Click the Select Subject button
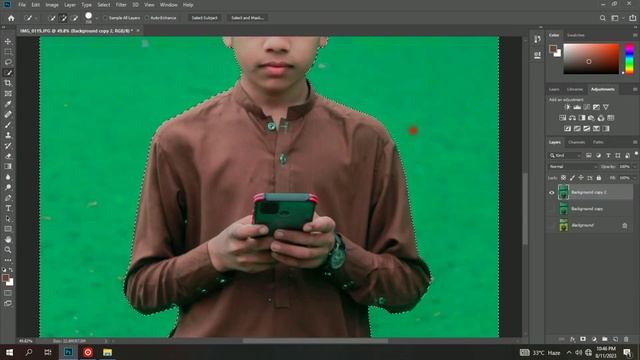This screenshot has width=640, height=360. (204, 18)
